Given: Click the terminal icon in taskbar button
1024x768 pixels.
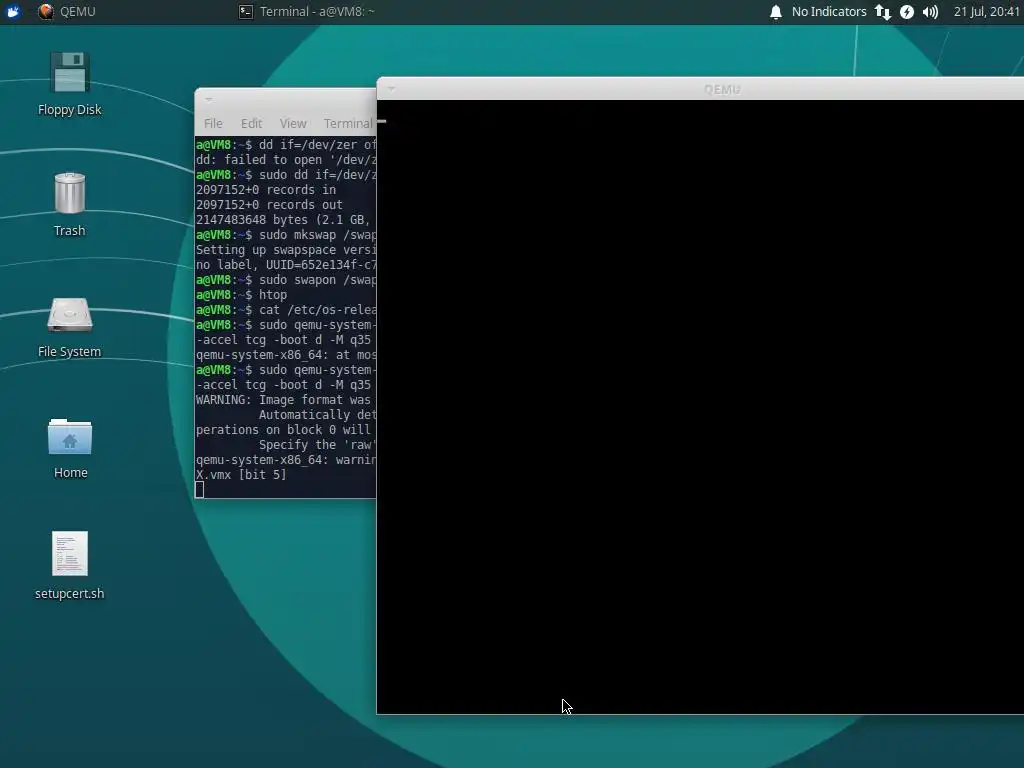Looking at the screenshot, I should [246, 12].
